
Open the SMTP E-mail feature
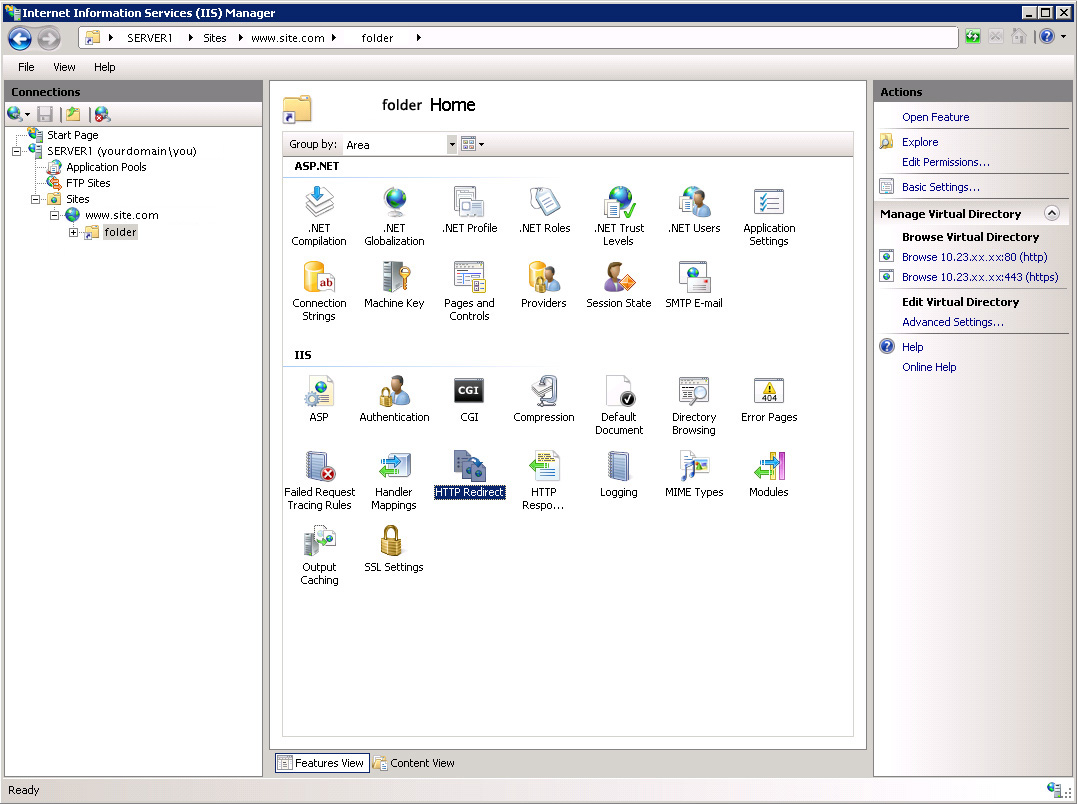(694, 285)
